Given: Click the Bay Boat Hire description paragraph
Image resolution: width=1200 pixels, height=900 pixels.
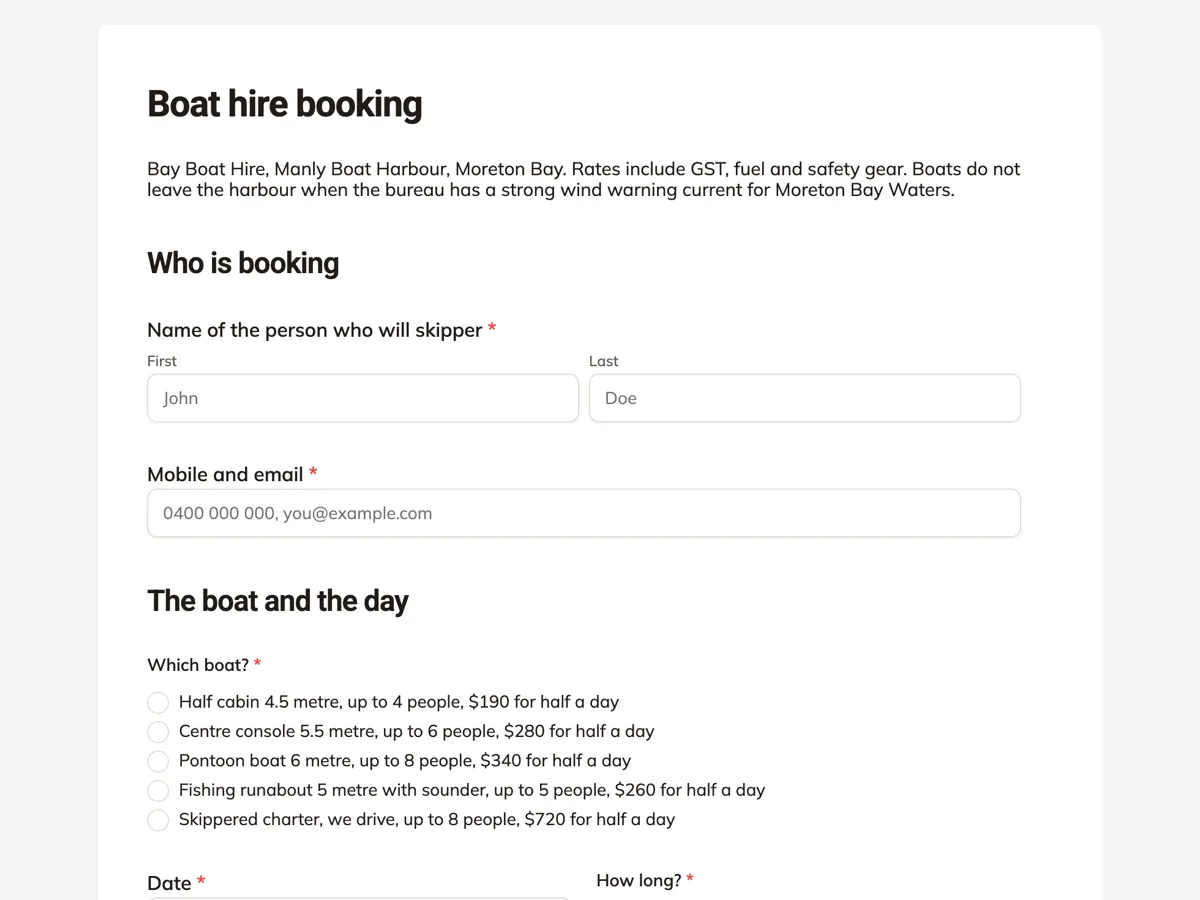Looking at the screenshot, I should tap(584, 179).
